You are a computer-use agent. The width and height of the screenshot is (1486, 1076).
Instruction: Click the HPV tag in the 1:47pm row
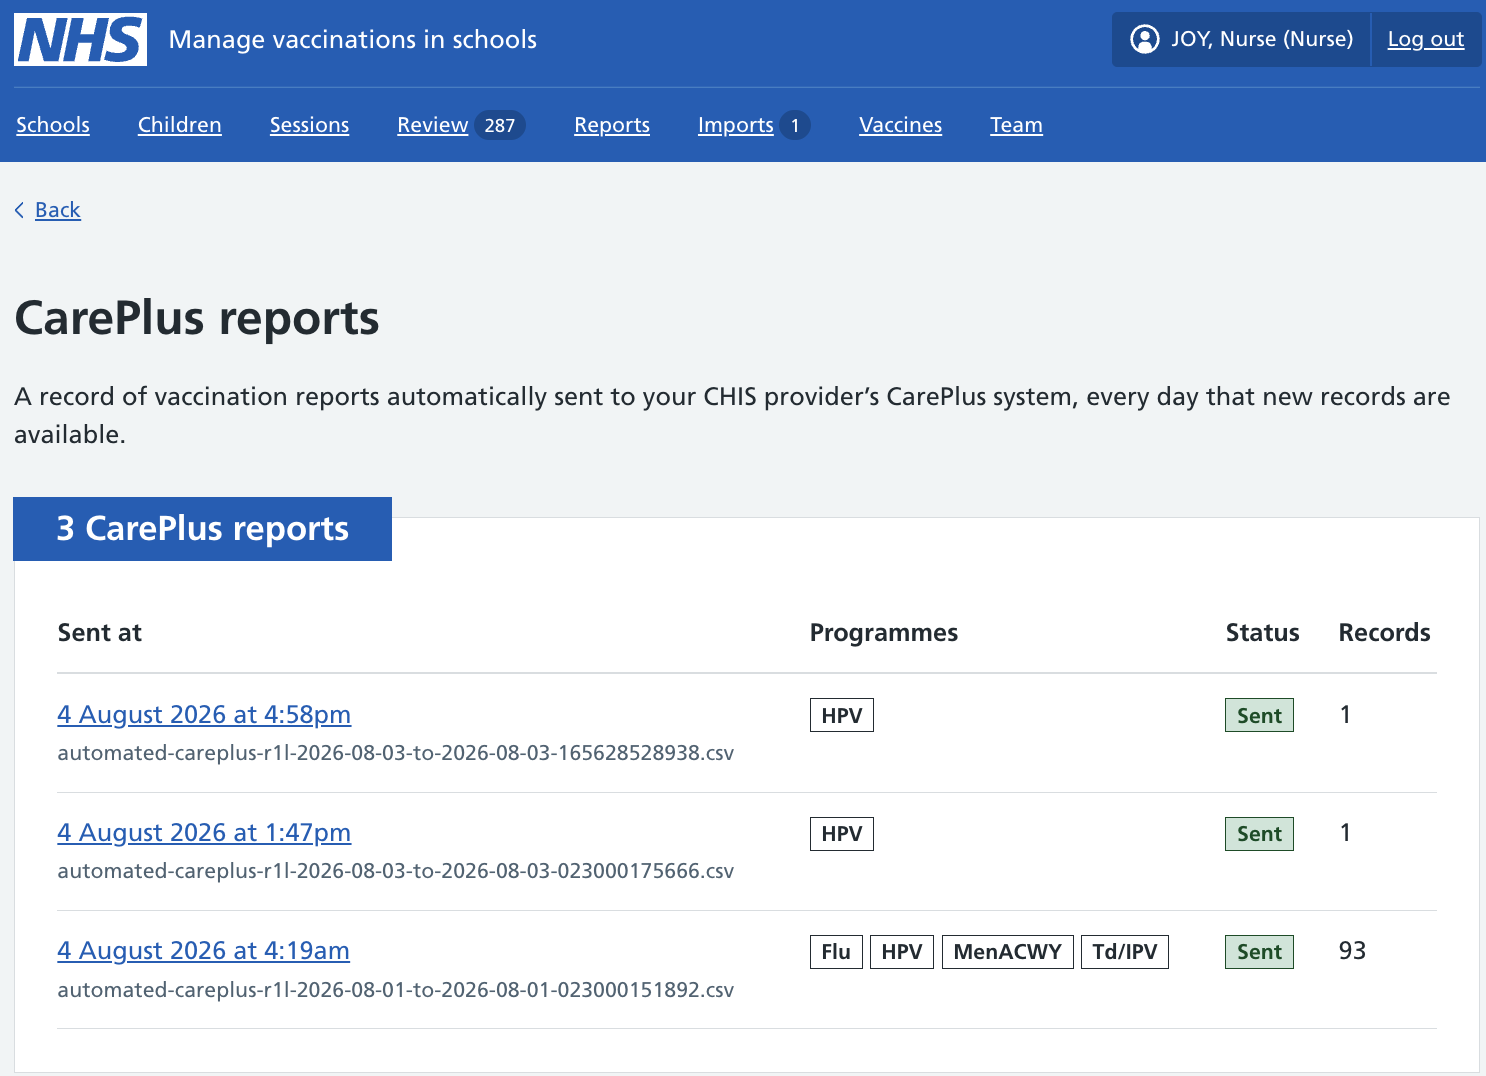842,834
